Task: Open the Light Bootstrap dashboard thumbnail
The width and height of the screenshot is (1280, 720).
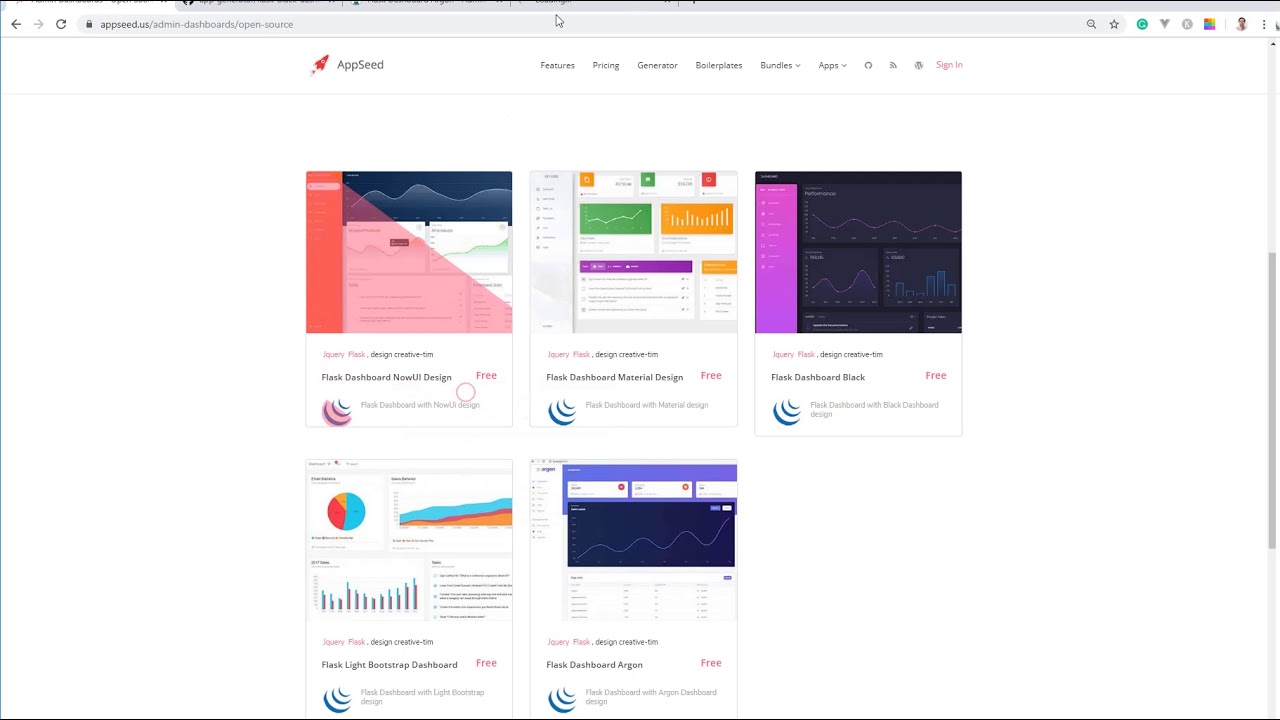Action: (x=409, y=540)
